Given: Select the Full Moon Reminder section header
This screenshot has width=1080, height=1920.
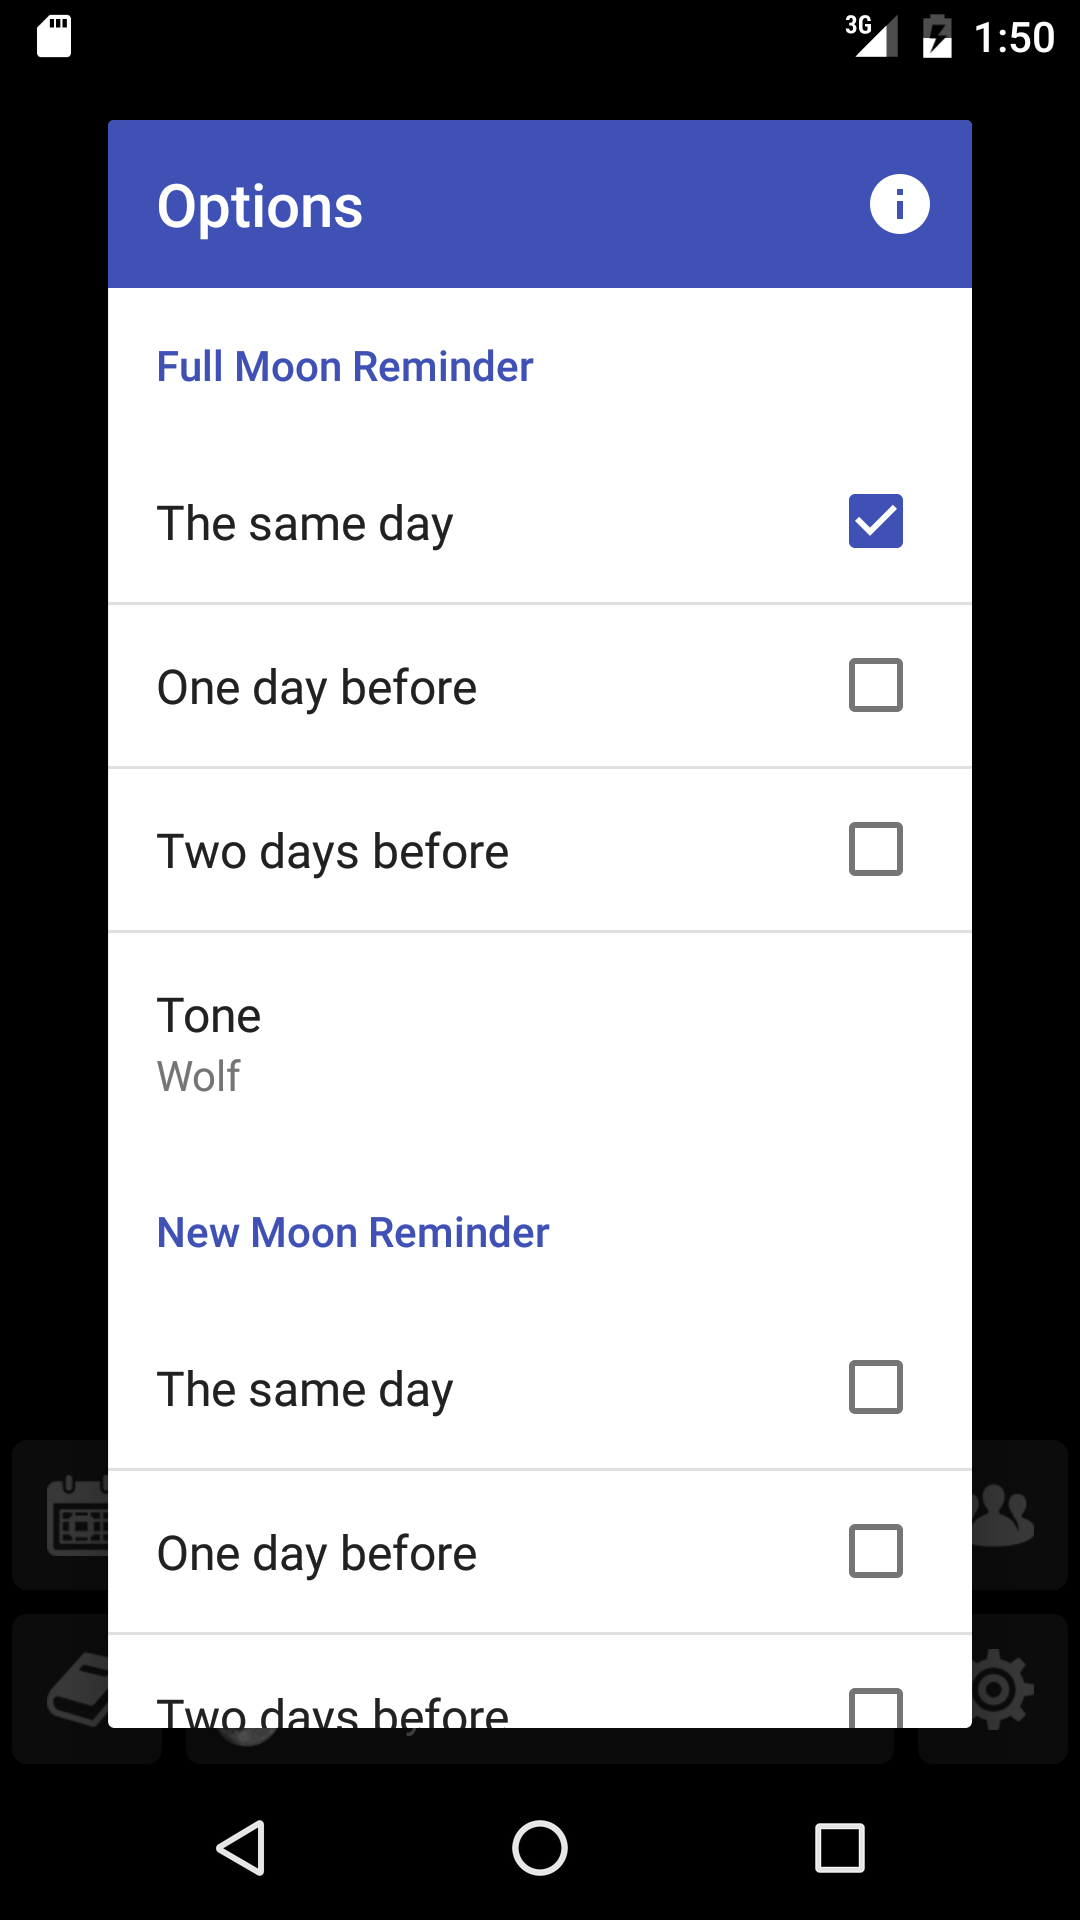Looking at the screenshot, I should coord(345,367).
